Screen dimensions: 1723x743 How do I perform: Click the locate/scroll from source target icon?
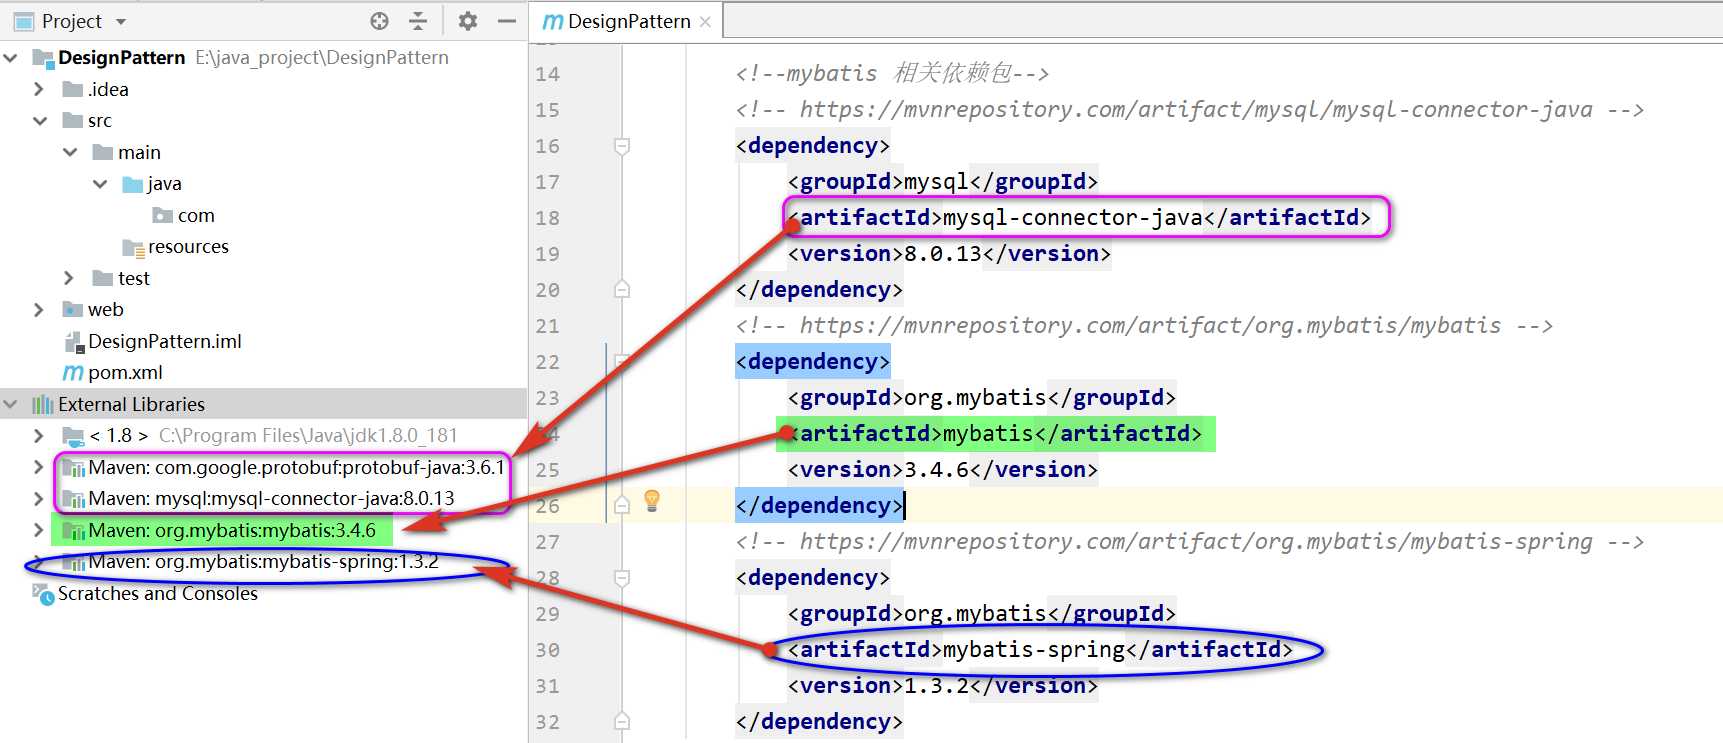tap(379, 21)
